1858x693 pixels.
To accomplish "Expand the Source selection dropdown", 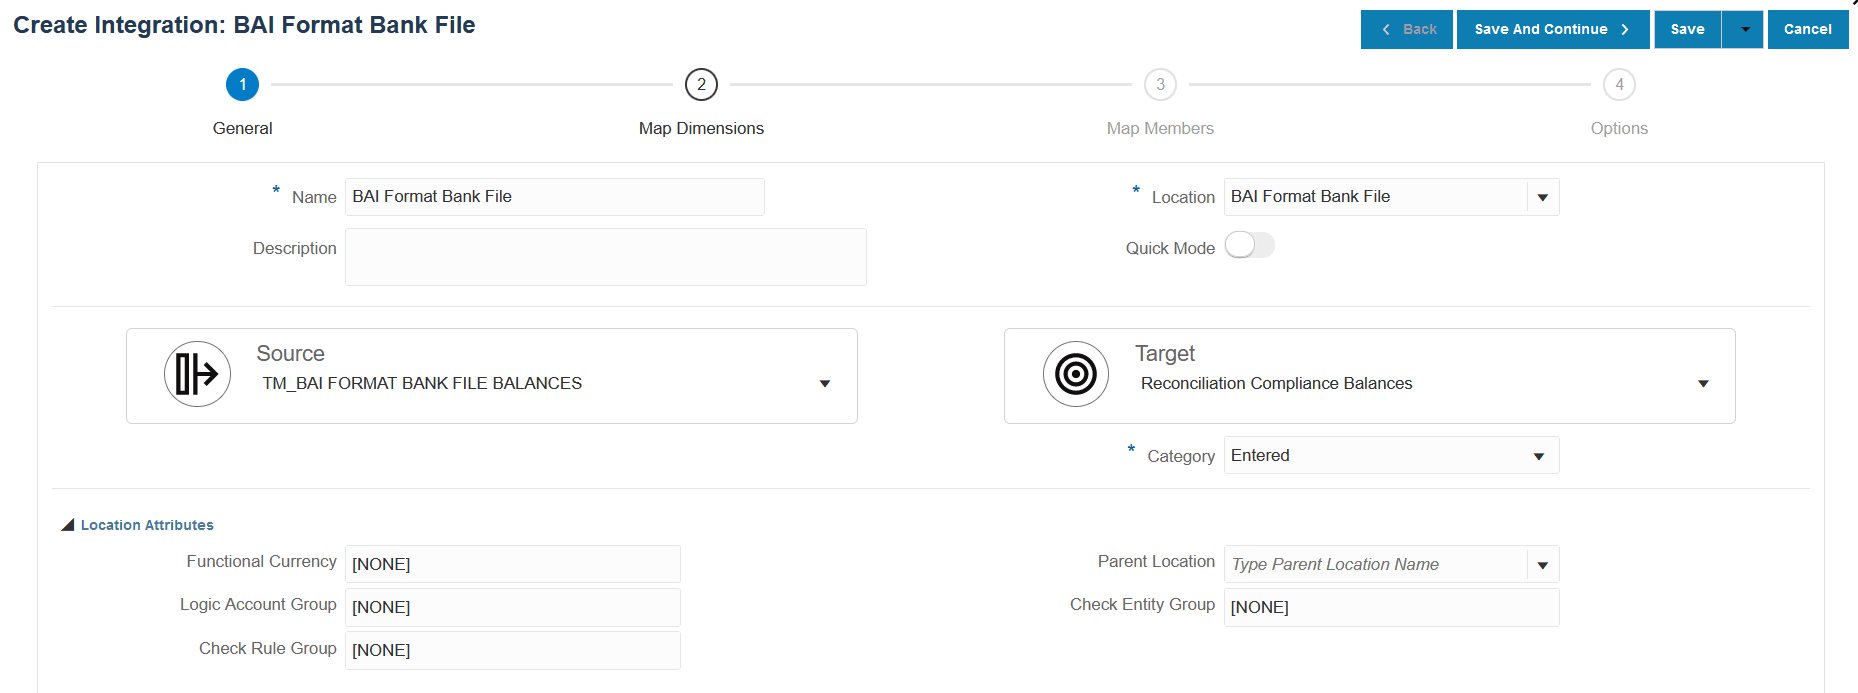I will (x=825, y=384).
